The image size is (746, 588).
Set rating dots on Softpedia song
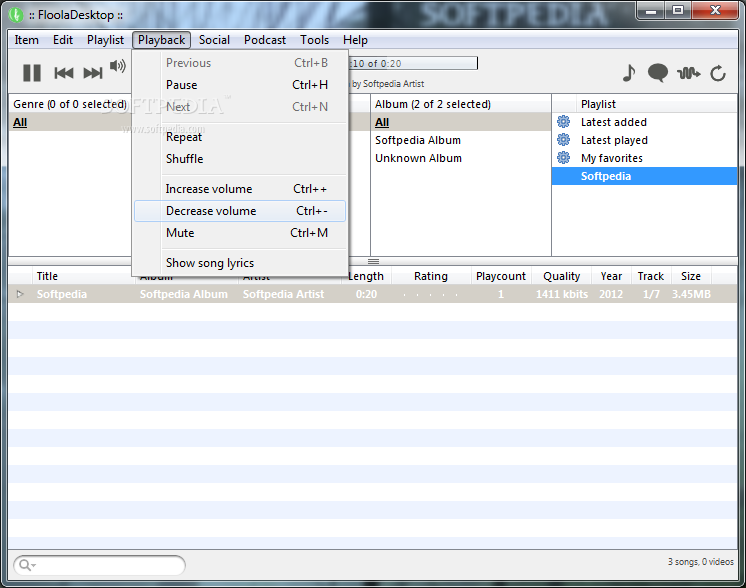[x=431, y=295]
